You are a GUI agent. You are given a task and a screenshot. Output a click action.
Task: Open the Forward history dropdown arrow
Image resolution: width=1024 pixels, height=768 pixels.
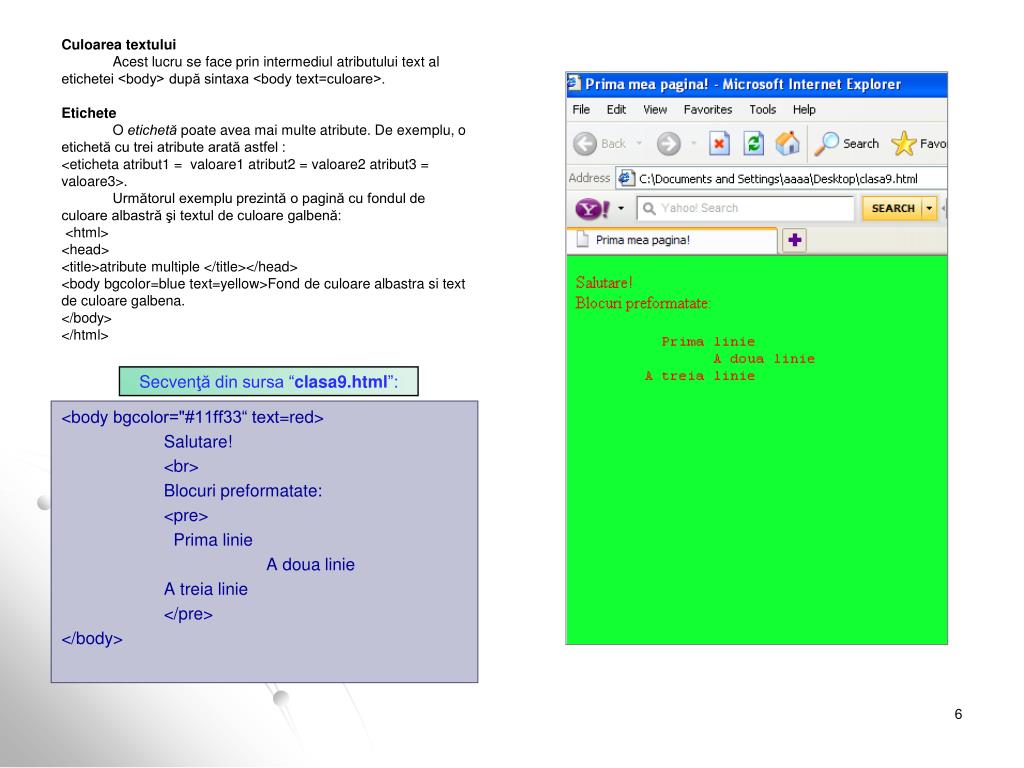pos(694,144)
